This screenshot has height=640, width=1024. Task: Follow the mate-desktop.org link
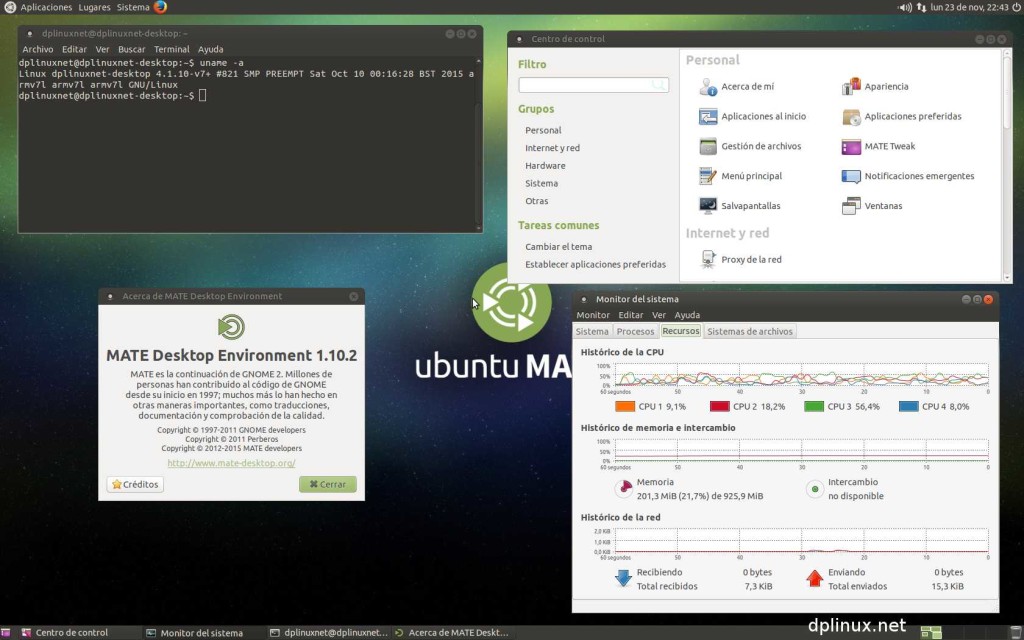[231, 463]
